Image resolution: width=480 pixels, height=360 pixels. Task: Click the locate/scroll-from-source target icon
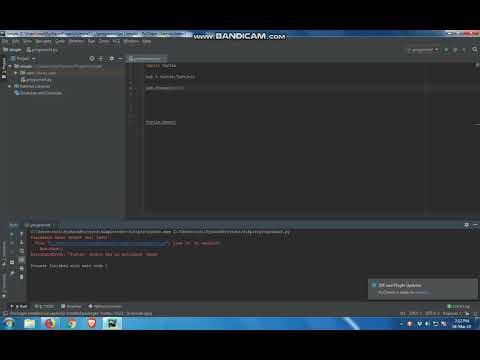coord(92,59)
